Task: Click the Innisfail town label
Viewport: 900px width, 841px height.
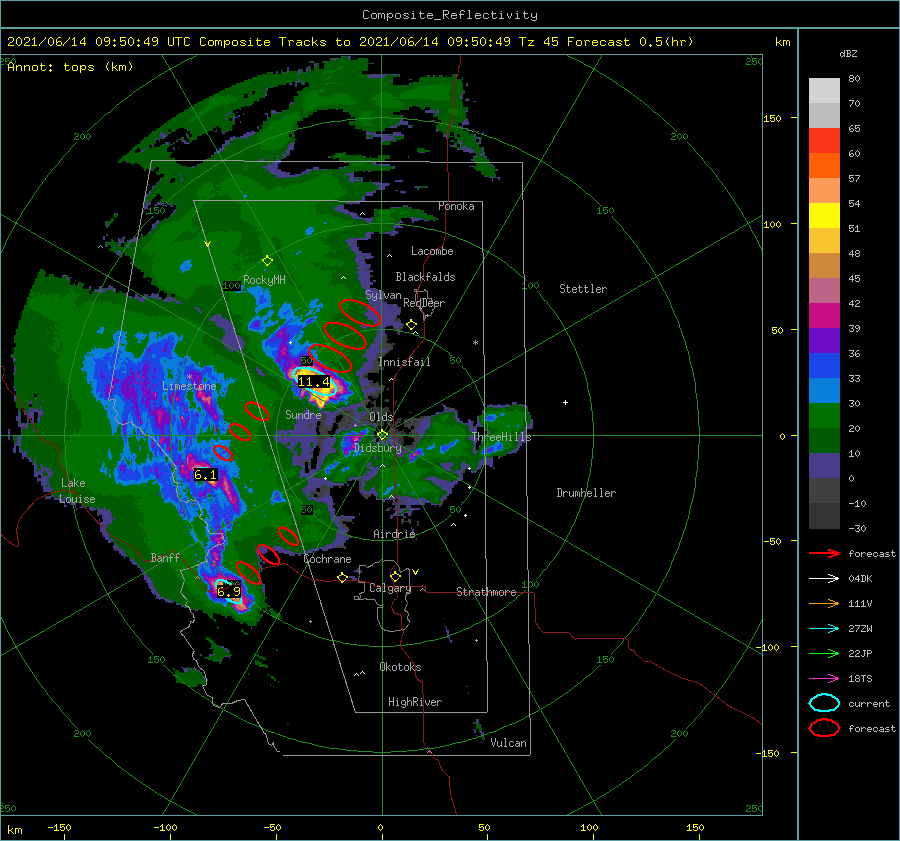Action: [x=404, y=362]
